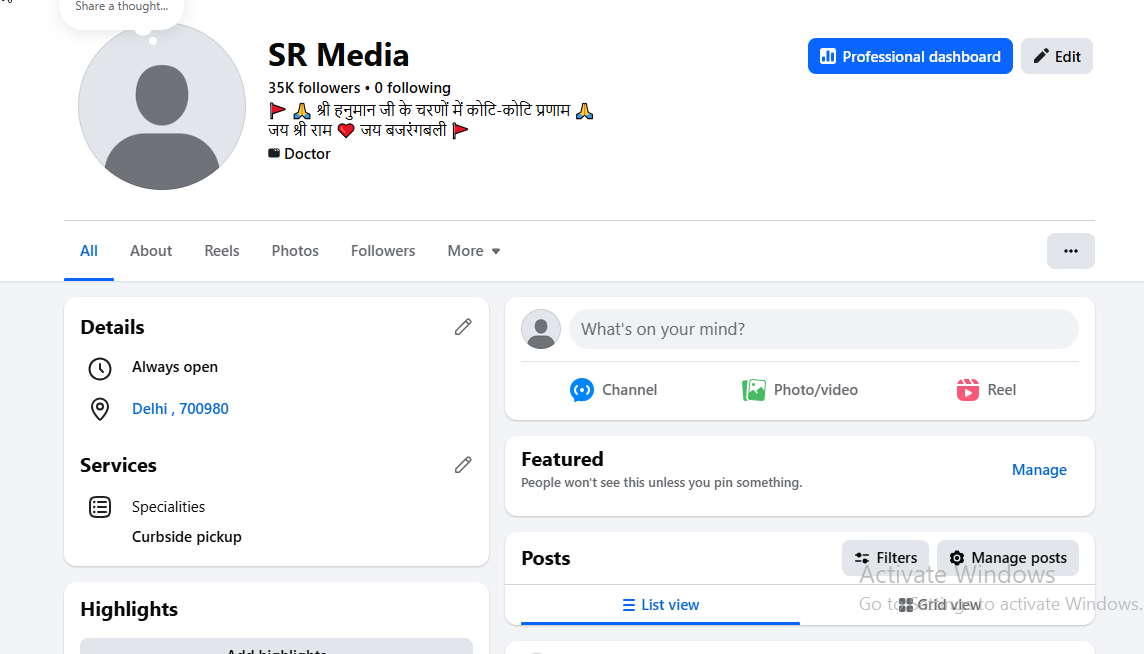This screenshot has height=654, width=1144.
Task: Switch to List view
Action: [660, 605]
